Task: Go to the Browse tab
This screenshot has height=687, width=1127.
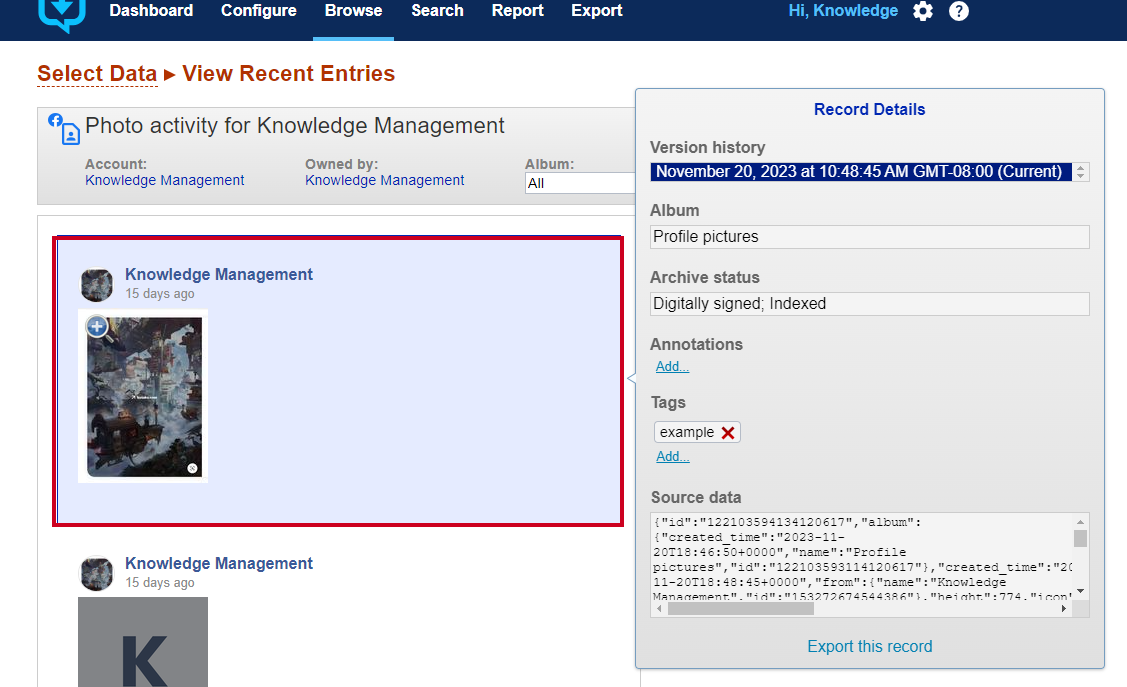Action: click(354, 11)
